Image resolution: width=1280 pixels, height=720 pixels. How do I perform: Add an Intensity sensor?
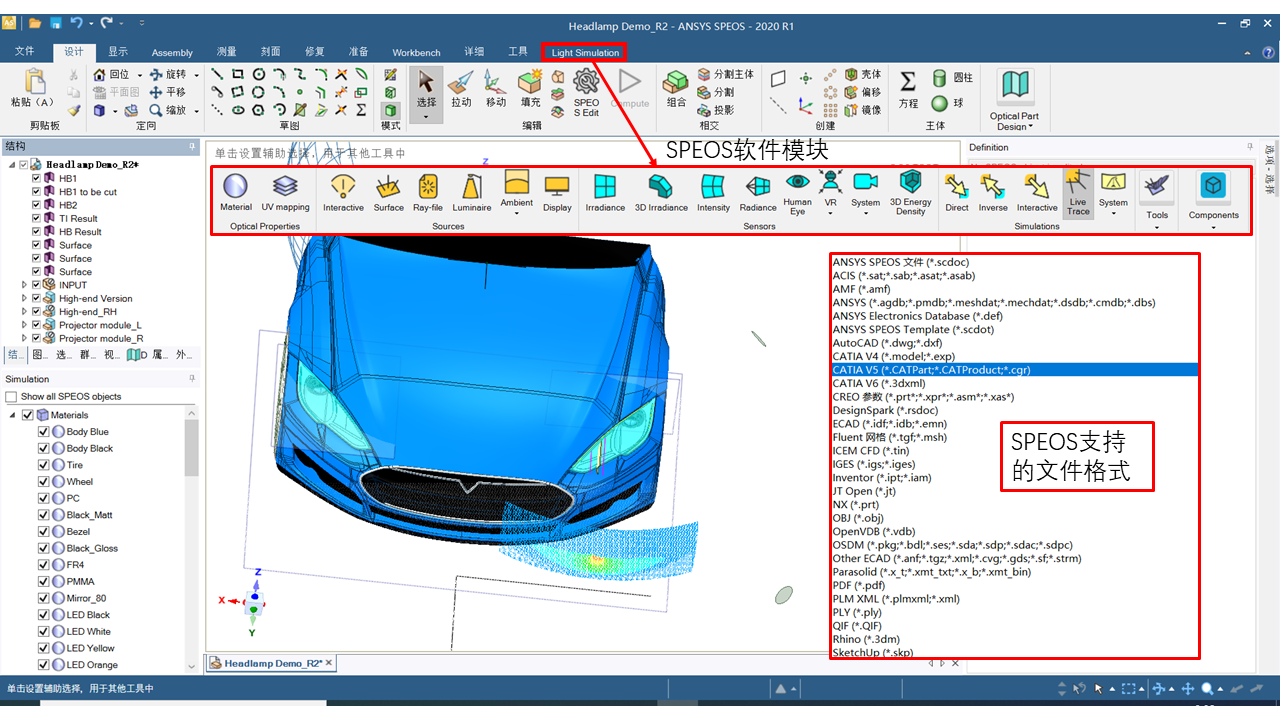coord(713,192)
